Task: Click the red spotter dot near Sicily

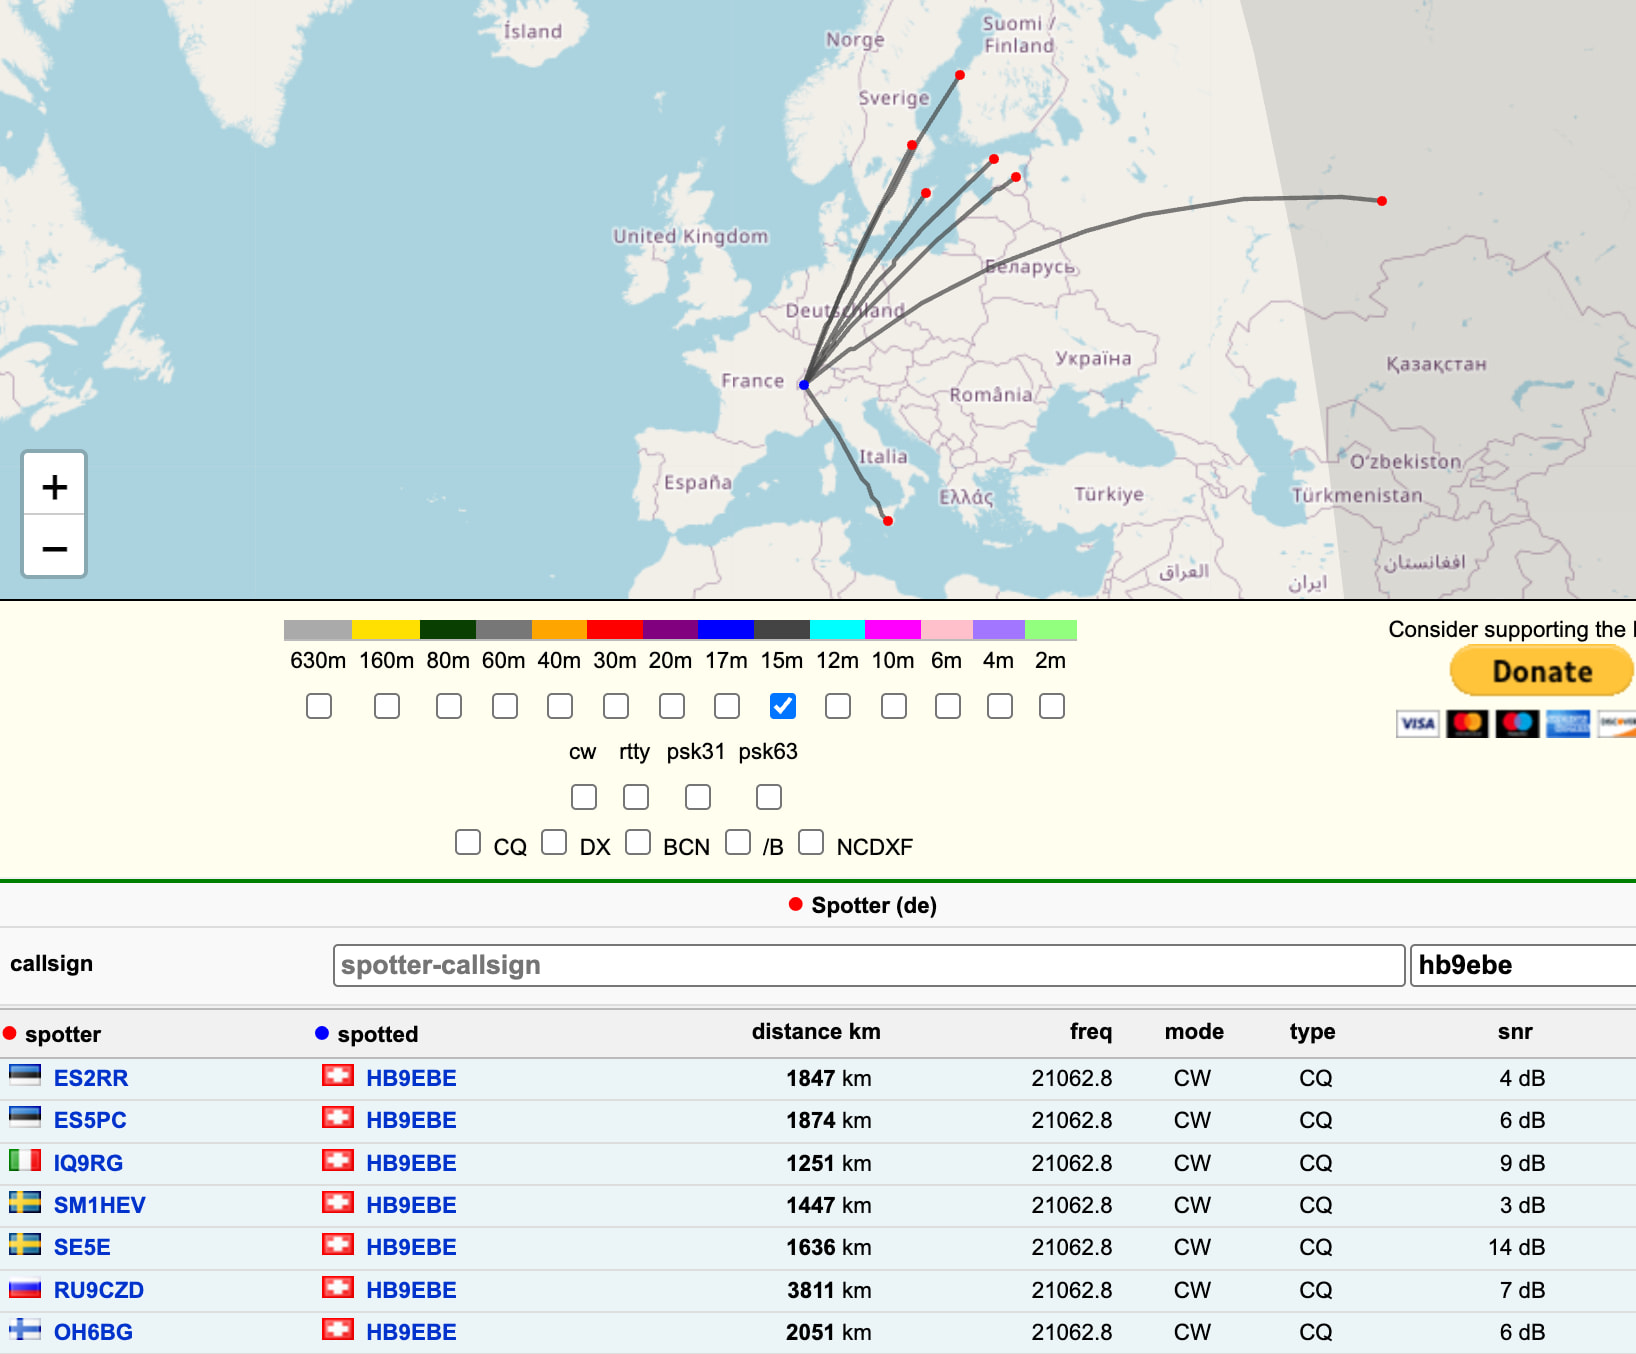Action: 887,520
